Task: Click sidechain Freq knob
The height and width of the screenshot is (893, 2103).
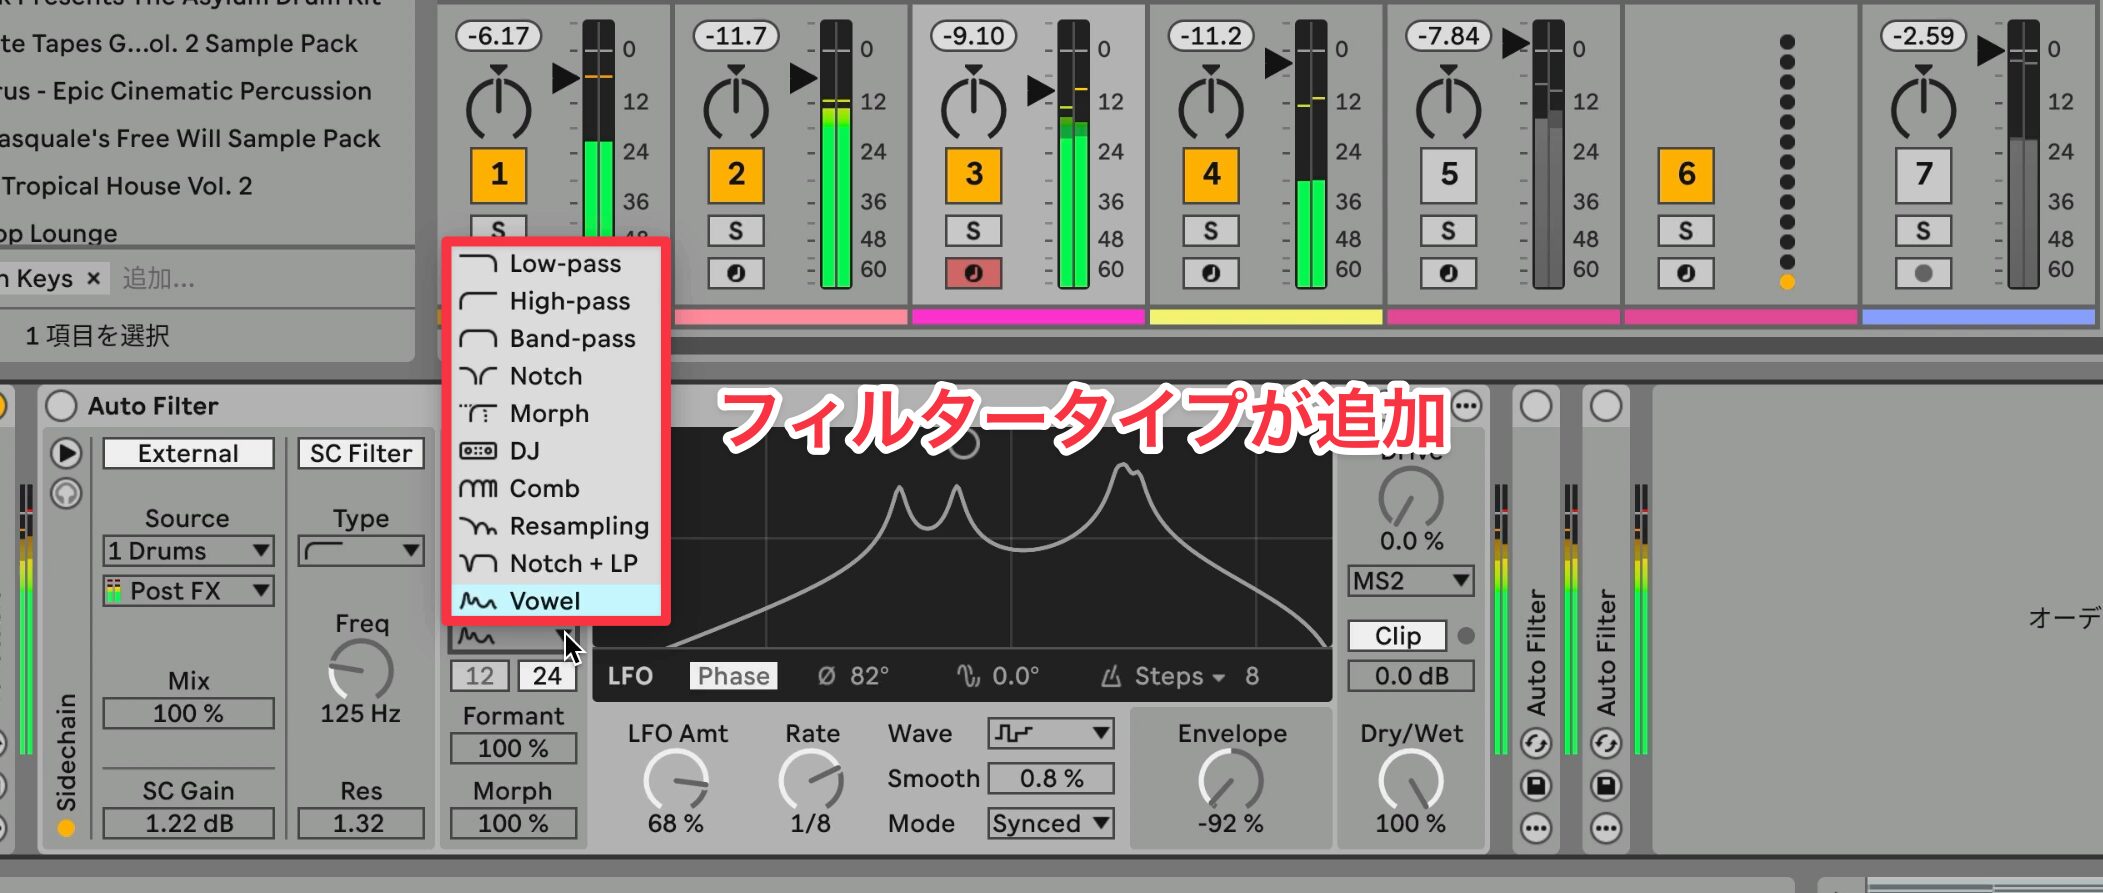Action: tap(361, 670)
